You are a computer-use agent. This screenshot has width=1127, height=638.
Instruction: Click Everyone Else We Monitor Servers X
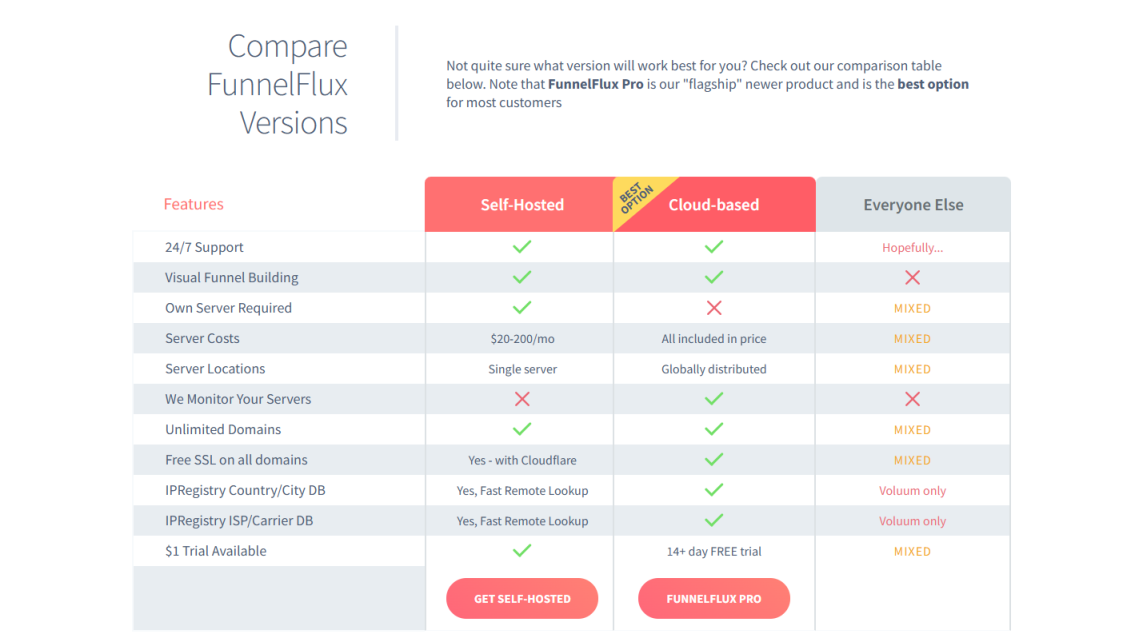912,399
